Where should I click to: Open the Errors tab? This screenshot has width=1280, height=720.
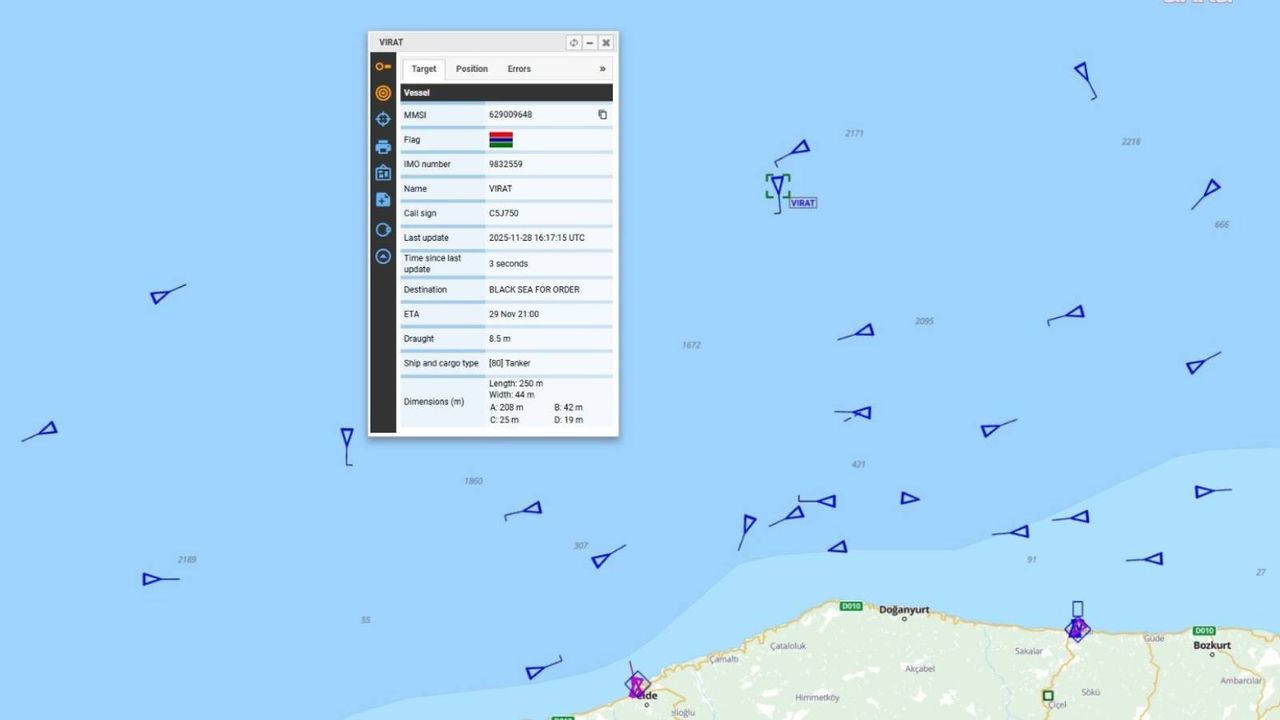(x=519, y=69)
